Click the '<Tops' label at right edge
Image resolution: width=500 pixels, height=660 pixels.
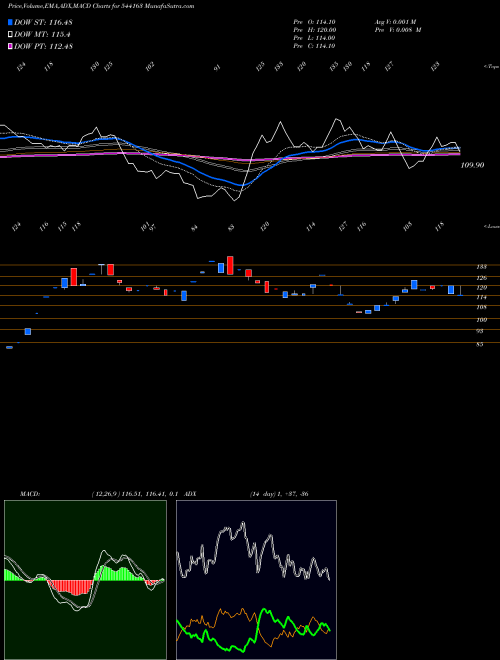pyautogui.click(x=490, y=67)
